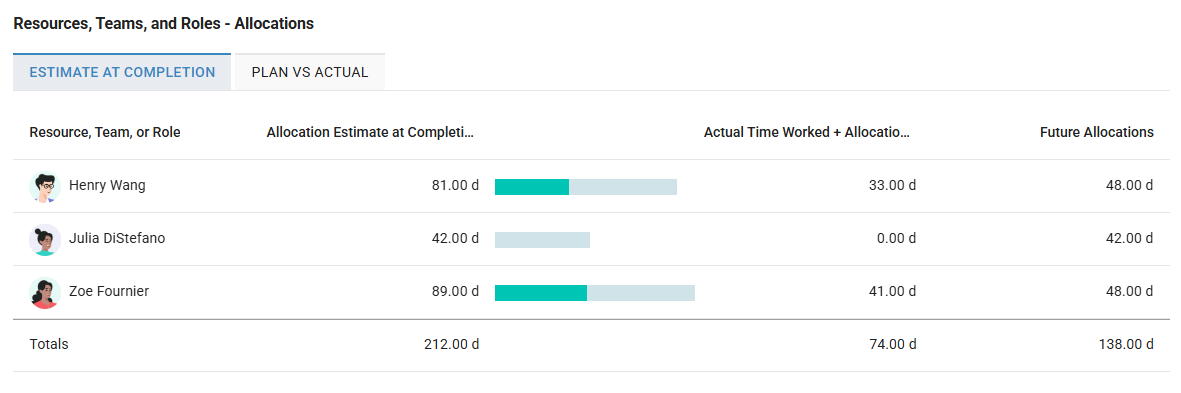Sort by Future Allocations column header
Screen dimensions: 1181x393
[1097, 133]
